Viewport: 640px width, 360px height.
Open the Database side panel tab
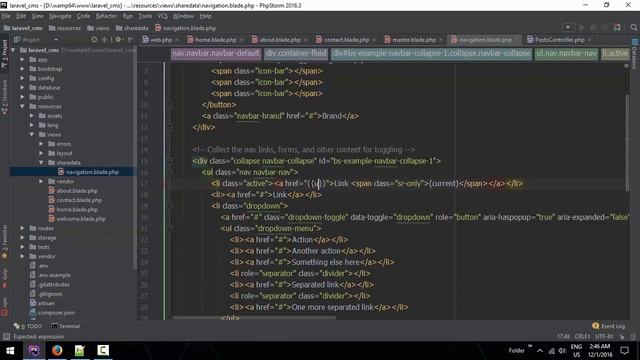coord(635,54)
